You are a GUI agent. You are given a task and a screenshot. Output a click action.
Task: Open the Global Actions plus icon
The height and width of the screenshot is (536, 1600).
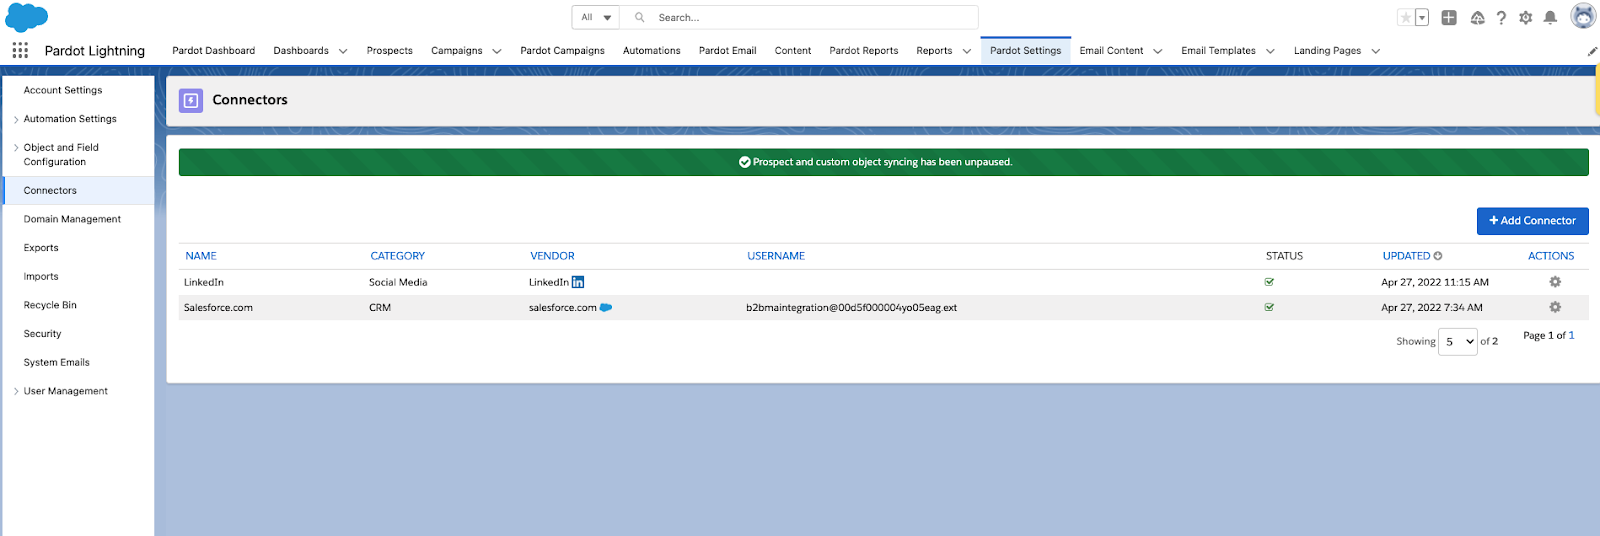point(1449,17)
